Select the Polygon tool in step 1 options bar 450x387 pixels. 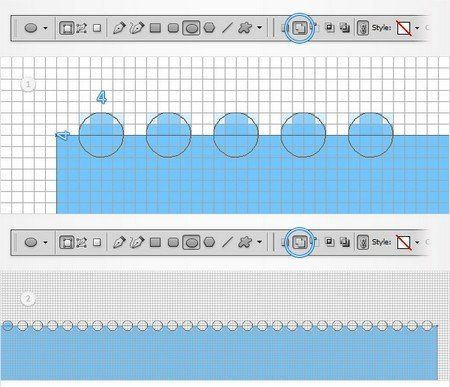pyautogui.click(x=209, y=28)
